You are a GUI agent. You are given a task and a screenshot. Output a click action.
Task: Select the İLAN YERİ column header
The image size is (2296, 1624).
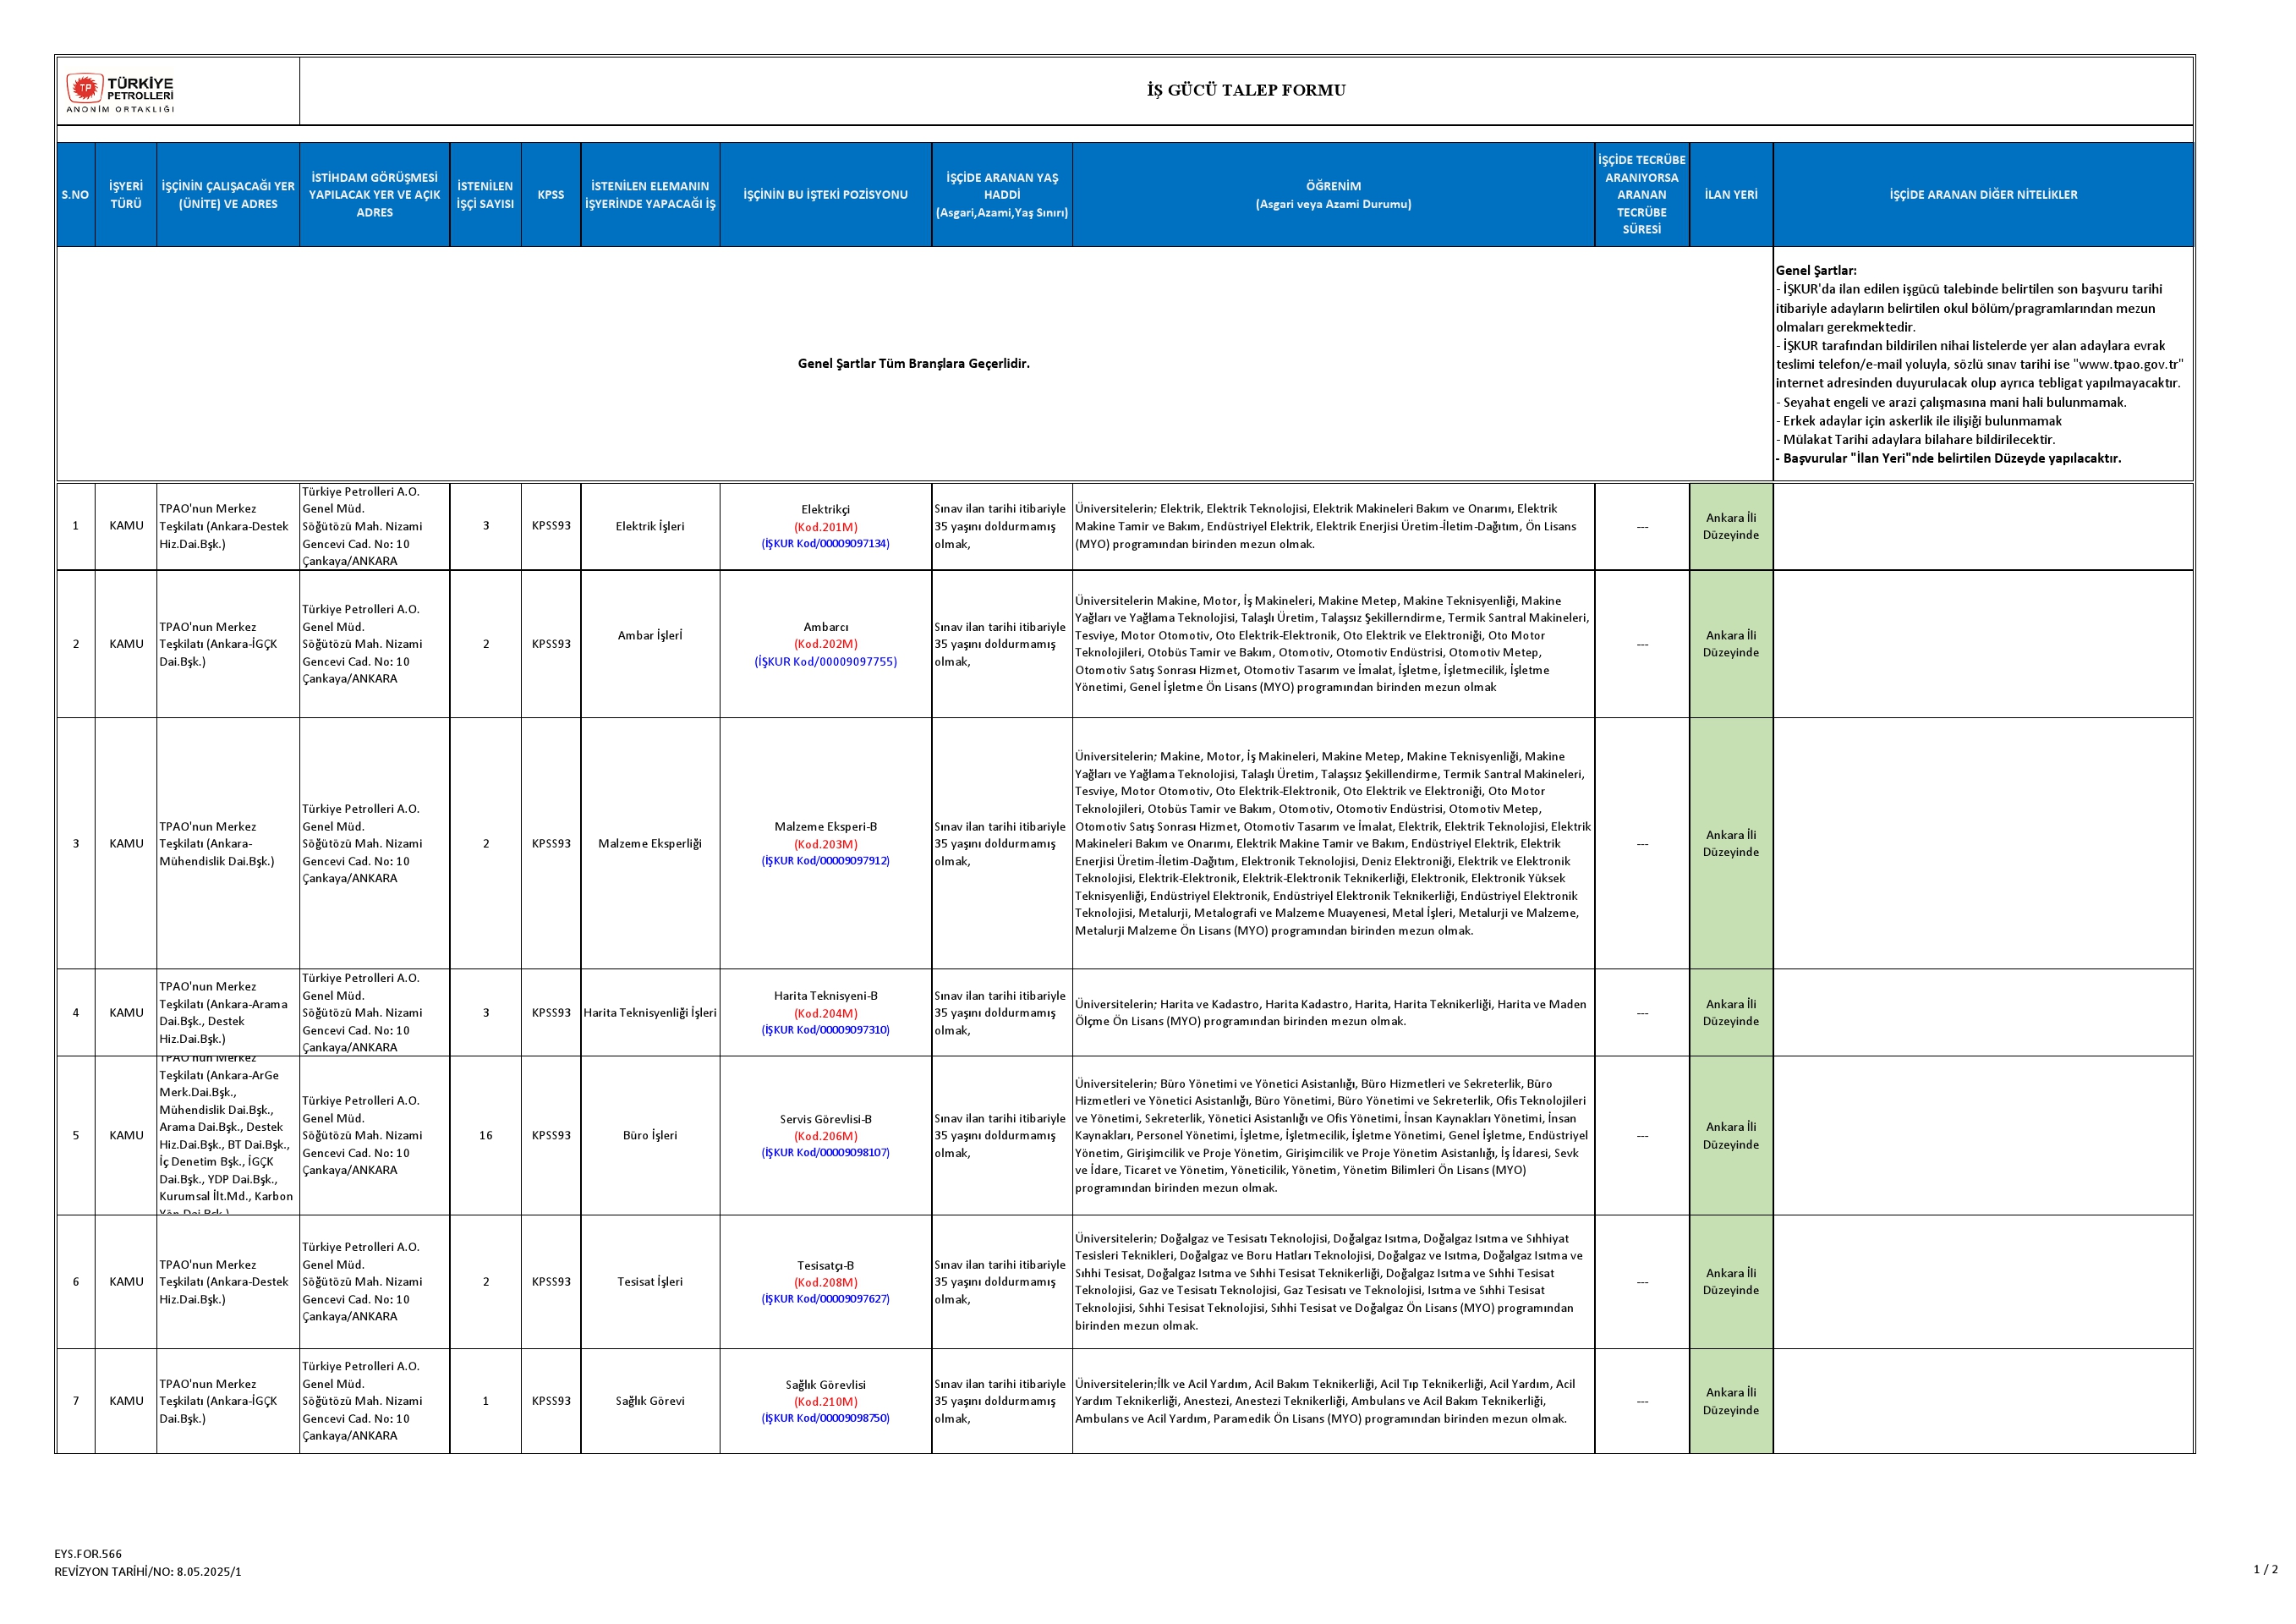(x=1730, y=194)
